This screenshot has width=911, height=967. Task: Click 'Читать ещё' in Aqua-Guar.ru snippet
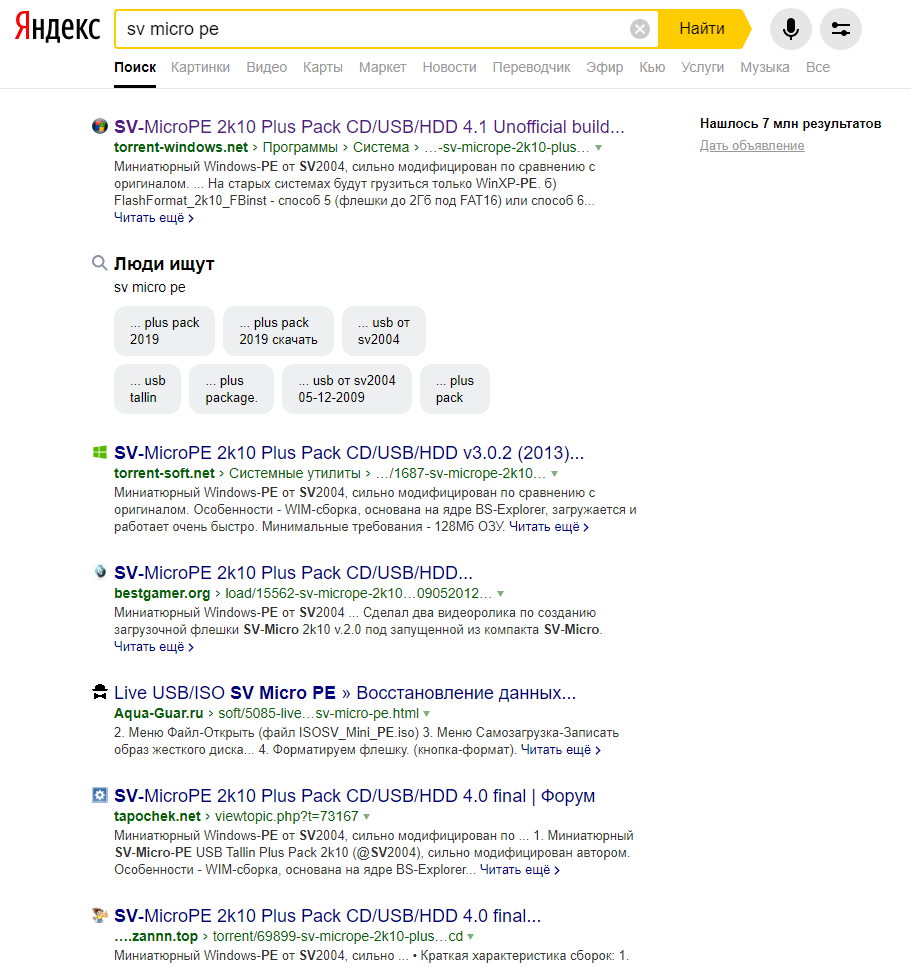point(561,750)
